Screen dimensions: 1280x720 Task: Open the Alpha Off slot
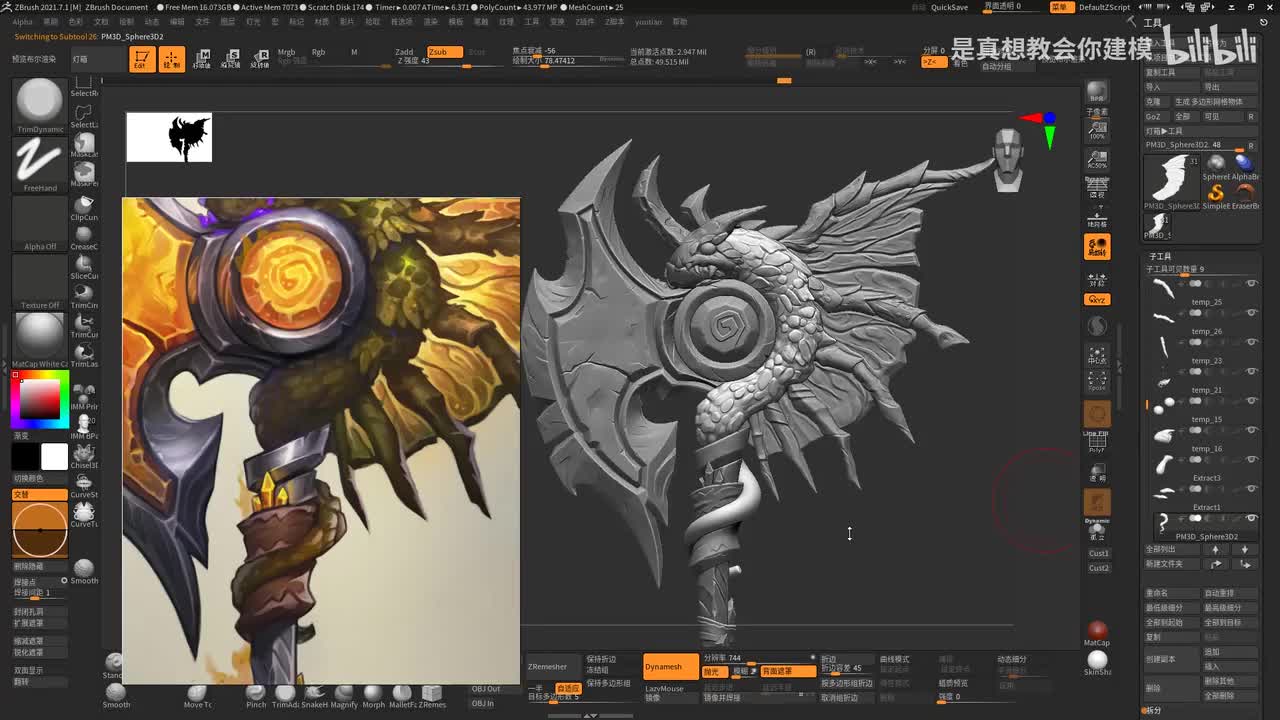pos(40,222)
